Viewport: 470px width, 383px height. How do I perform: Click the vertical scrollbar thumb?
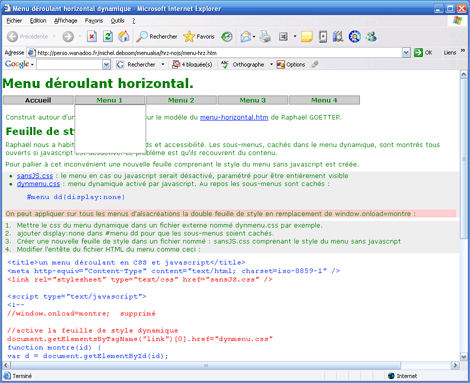tap(464, 159)
